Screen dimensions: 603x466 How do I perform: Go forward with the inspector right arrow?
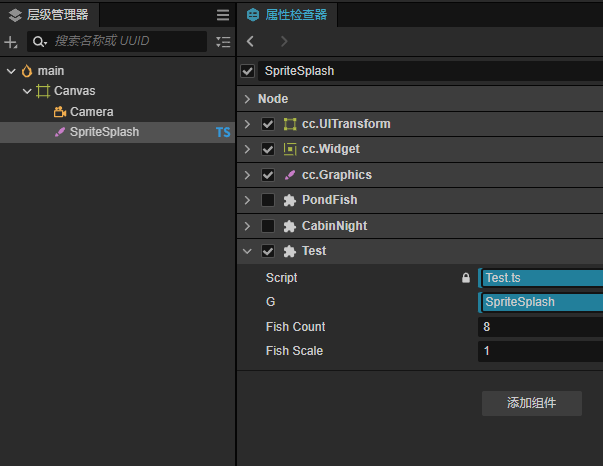point(284,41)
